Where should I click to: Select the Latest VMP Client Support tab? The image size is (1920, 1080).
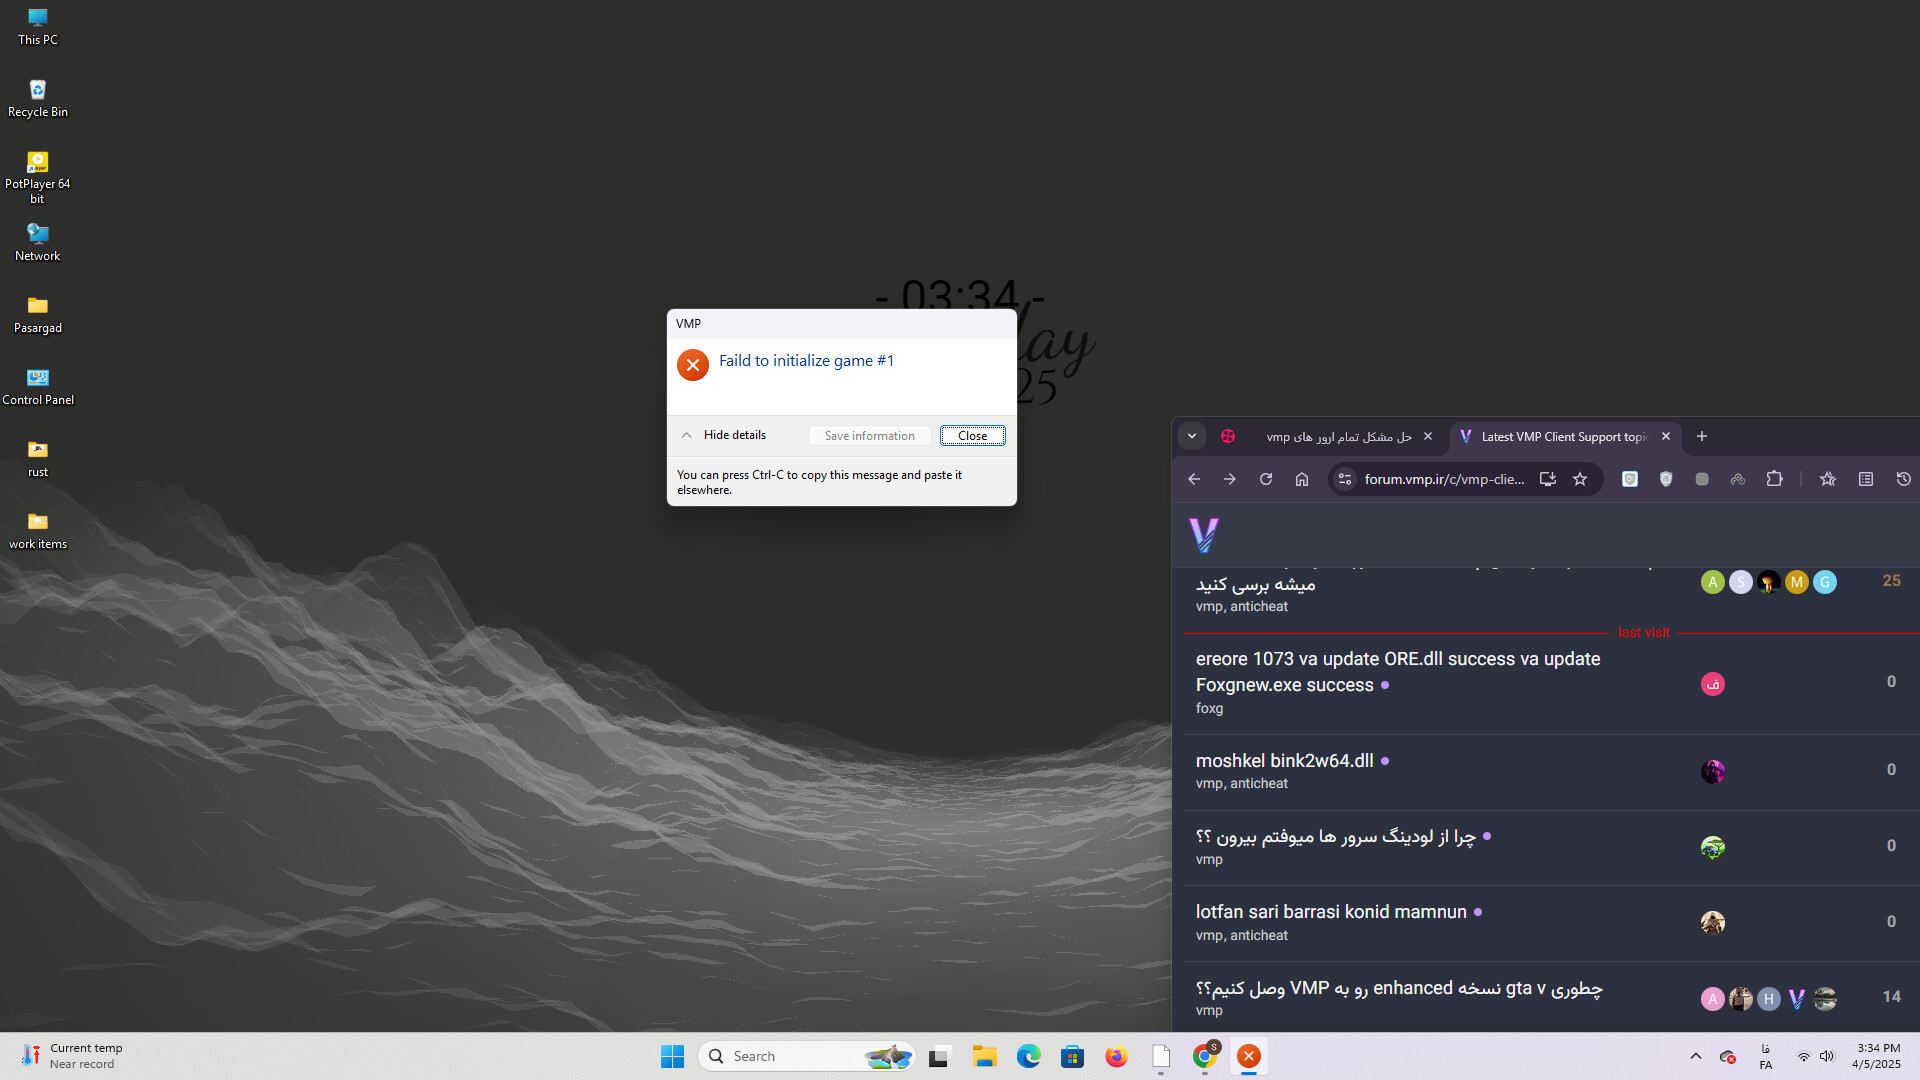coord(1562,437)
